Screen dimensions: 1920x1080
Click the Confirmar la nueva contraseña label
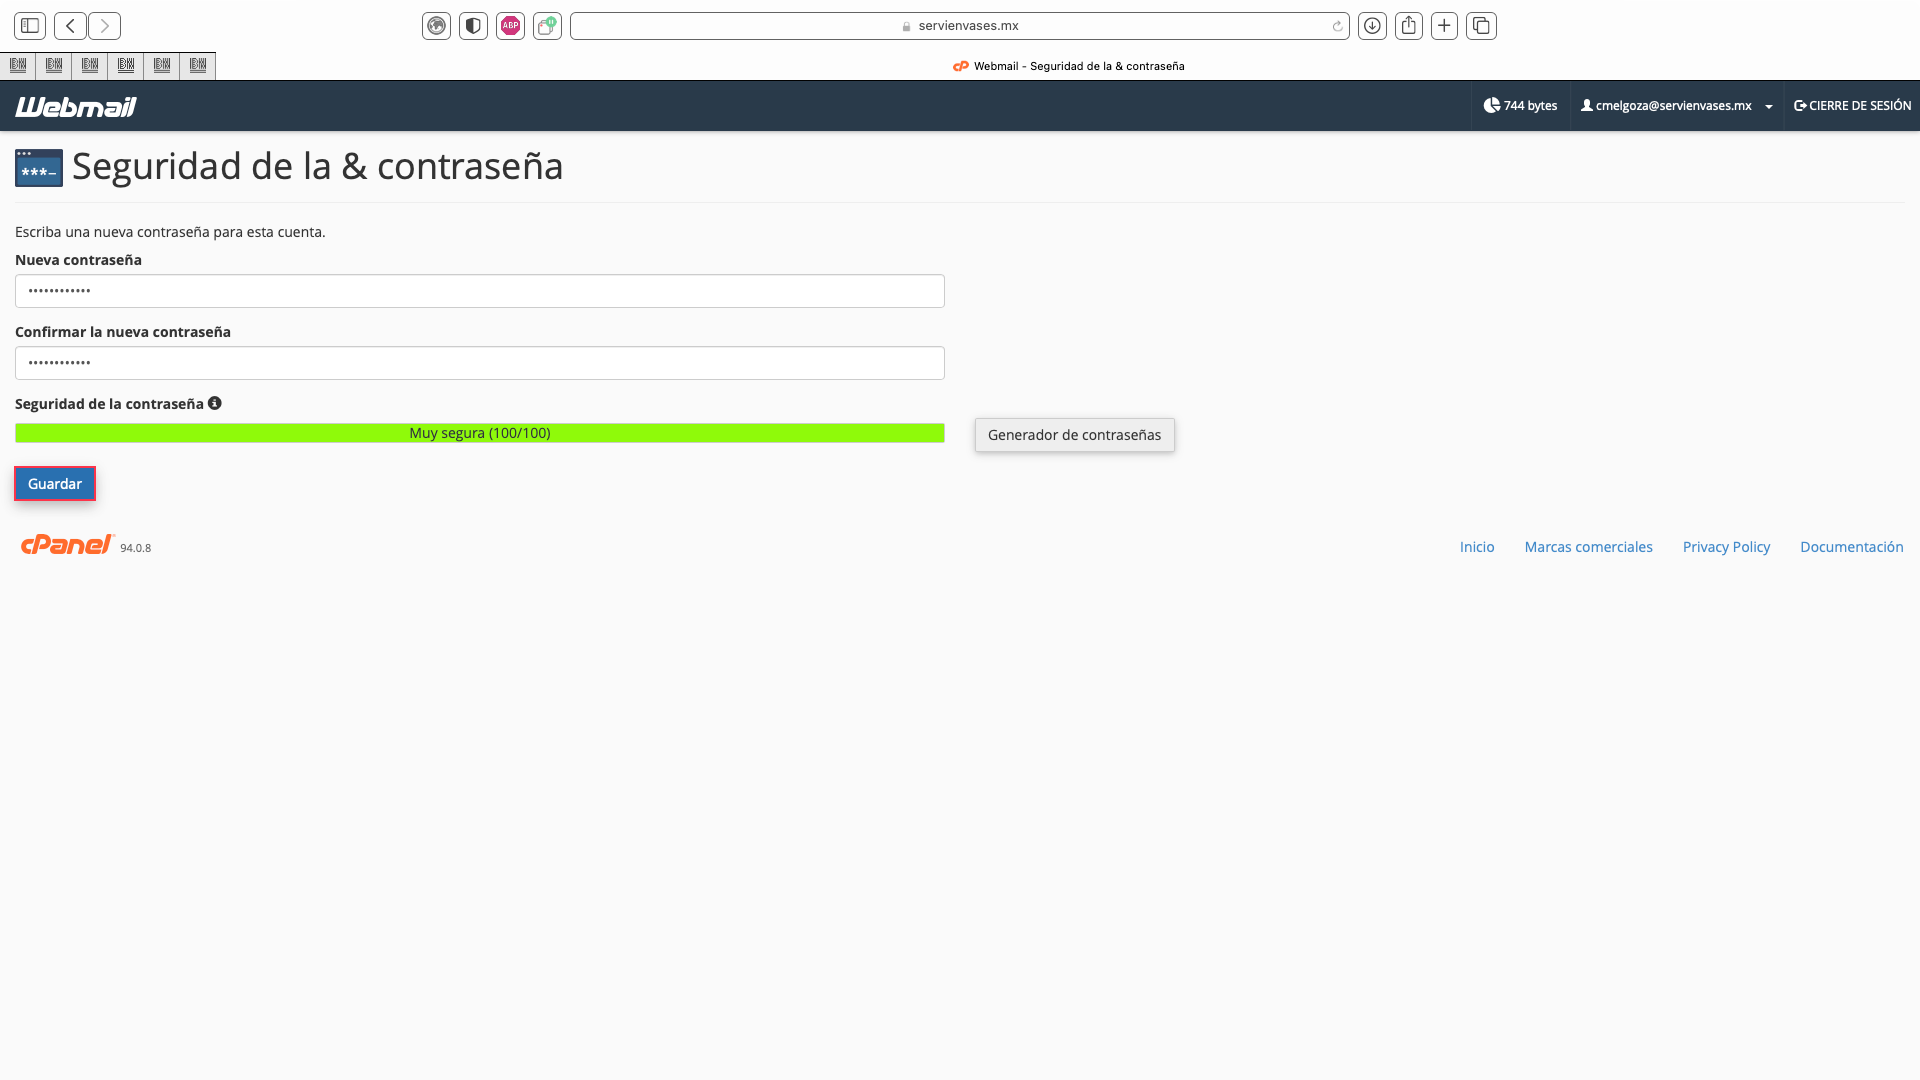(x=123, y=332)
